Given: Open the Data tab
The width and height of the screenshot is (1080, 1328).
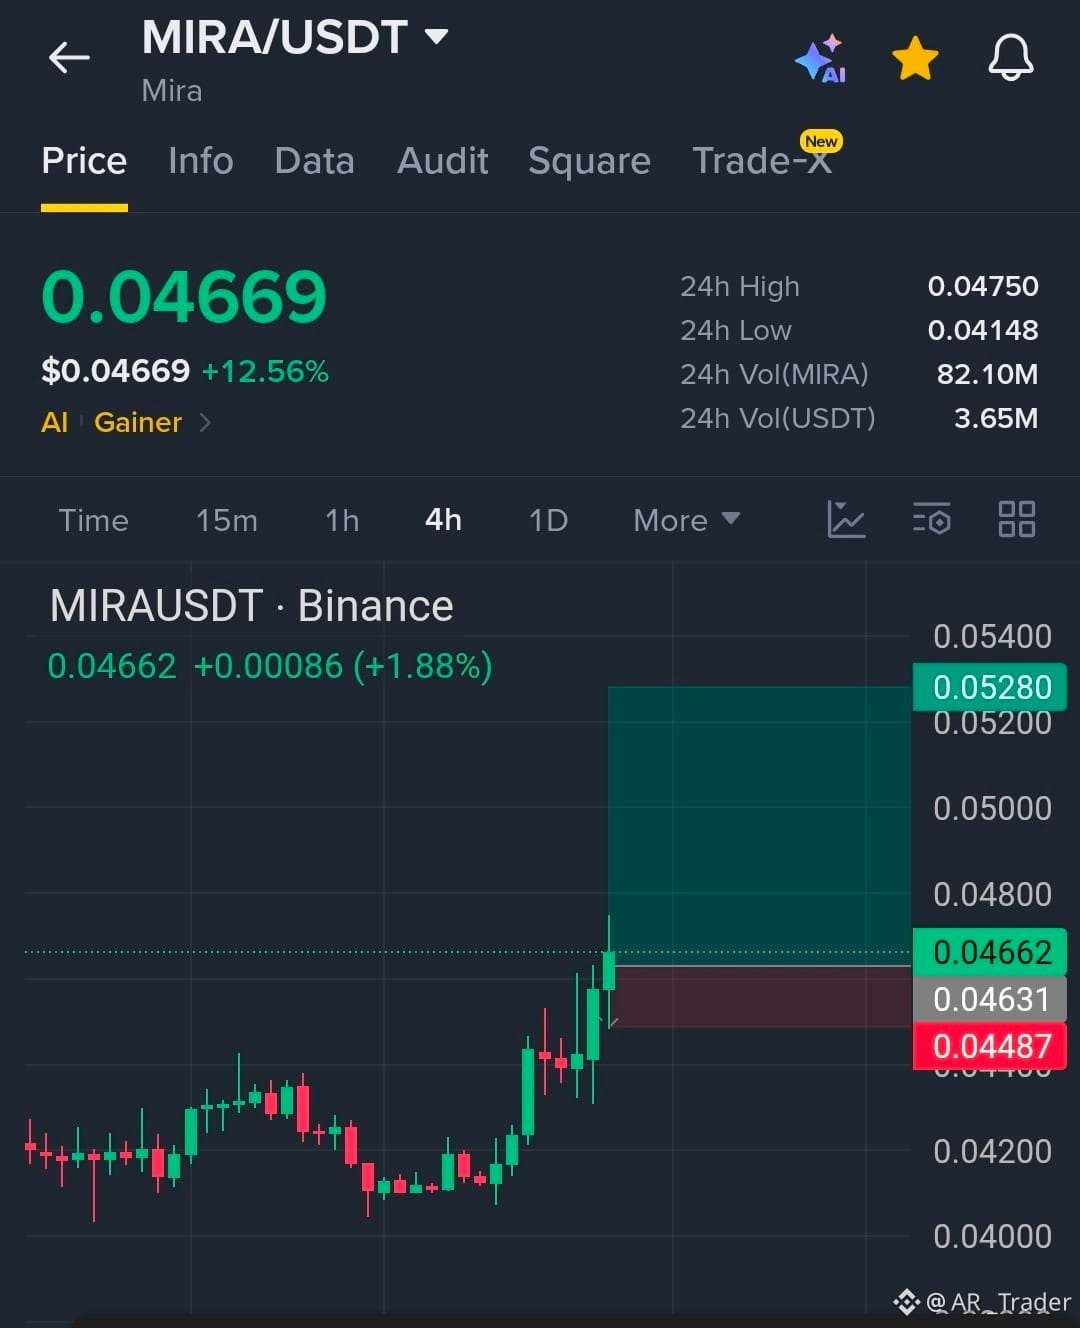Looking at the screenshot, I should point(314,161).
